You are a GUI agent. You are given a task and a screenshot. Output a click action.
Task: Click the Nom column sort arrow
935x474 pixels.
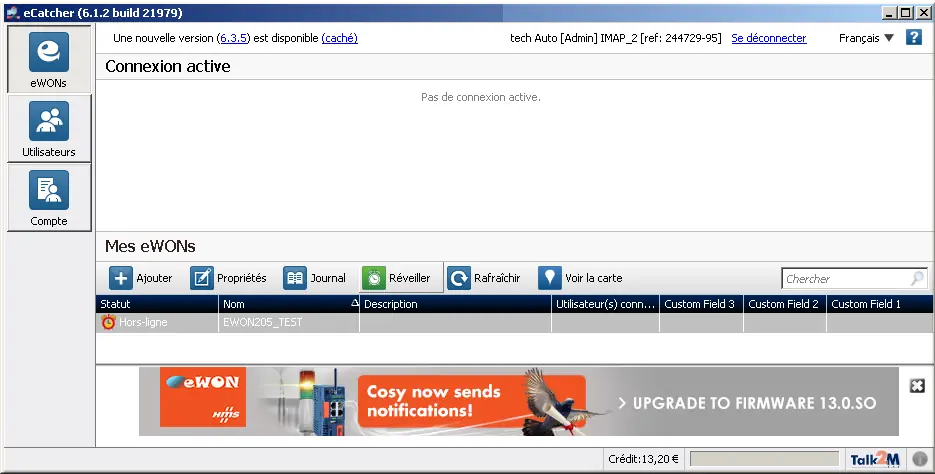pyautogui.click(x=354, y=303)
